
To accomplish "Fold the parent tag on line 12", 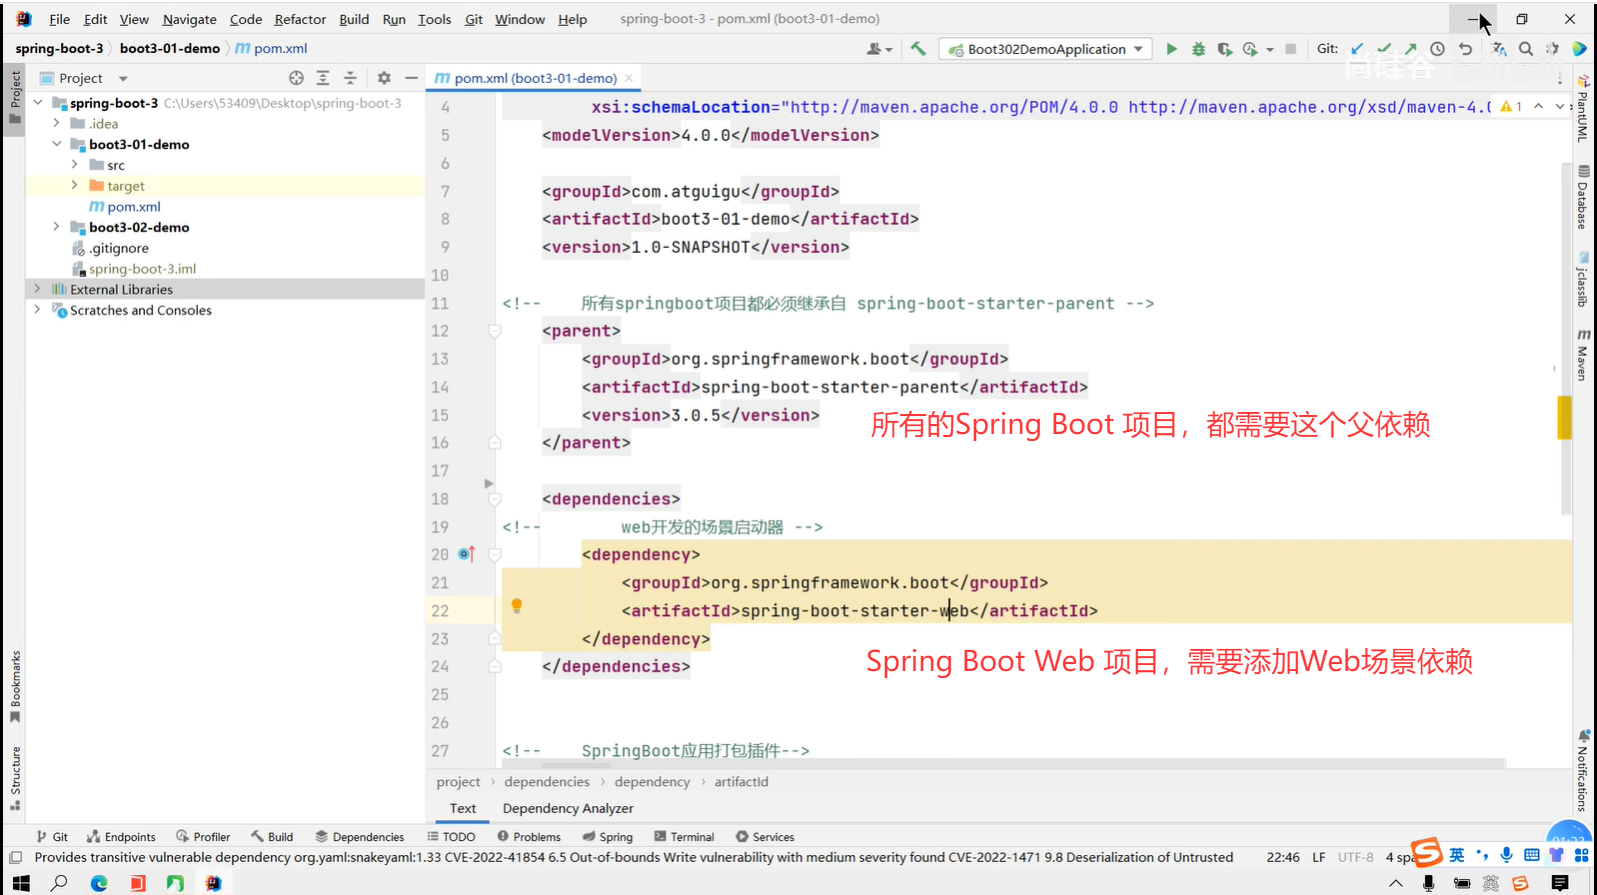I will 494,331.
